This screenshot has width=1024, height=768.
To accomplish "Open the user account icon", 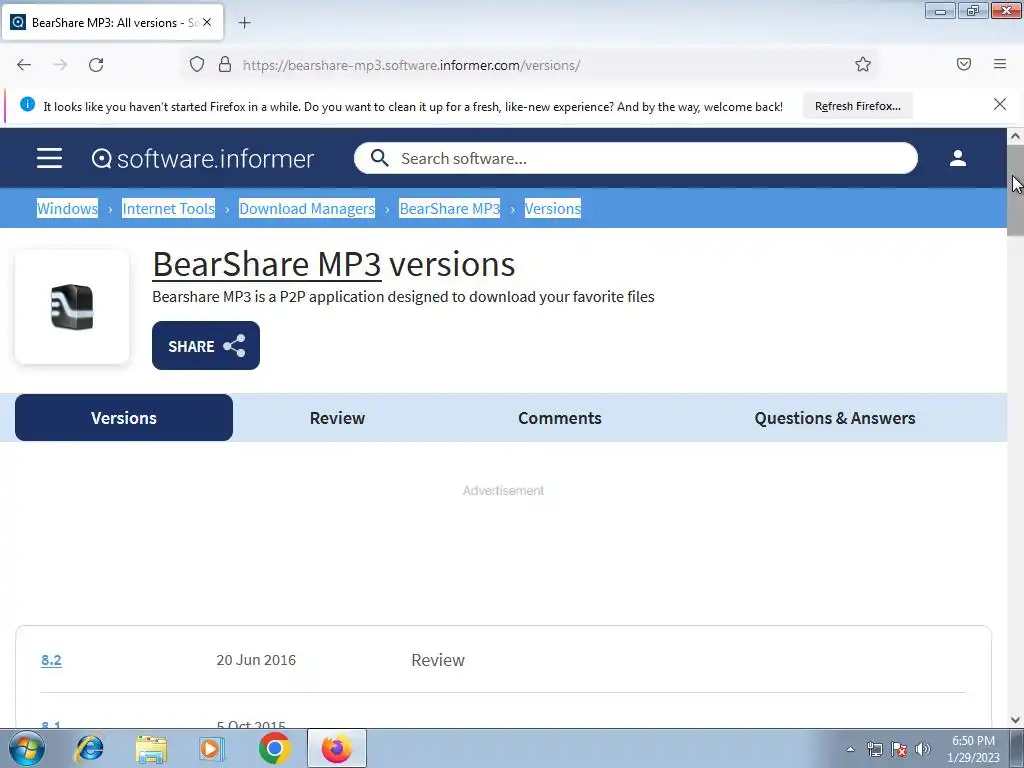I will tap(957, 158).
